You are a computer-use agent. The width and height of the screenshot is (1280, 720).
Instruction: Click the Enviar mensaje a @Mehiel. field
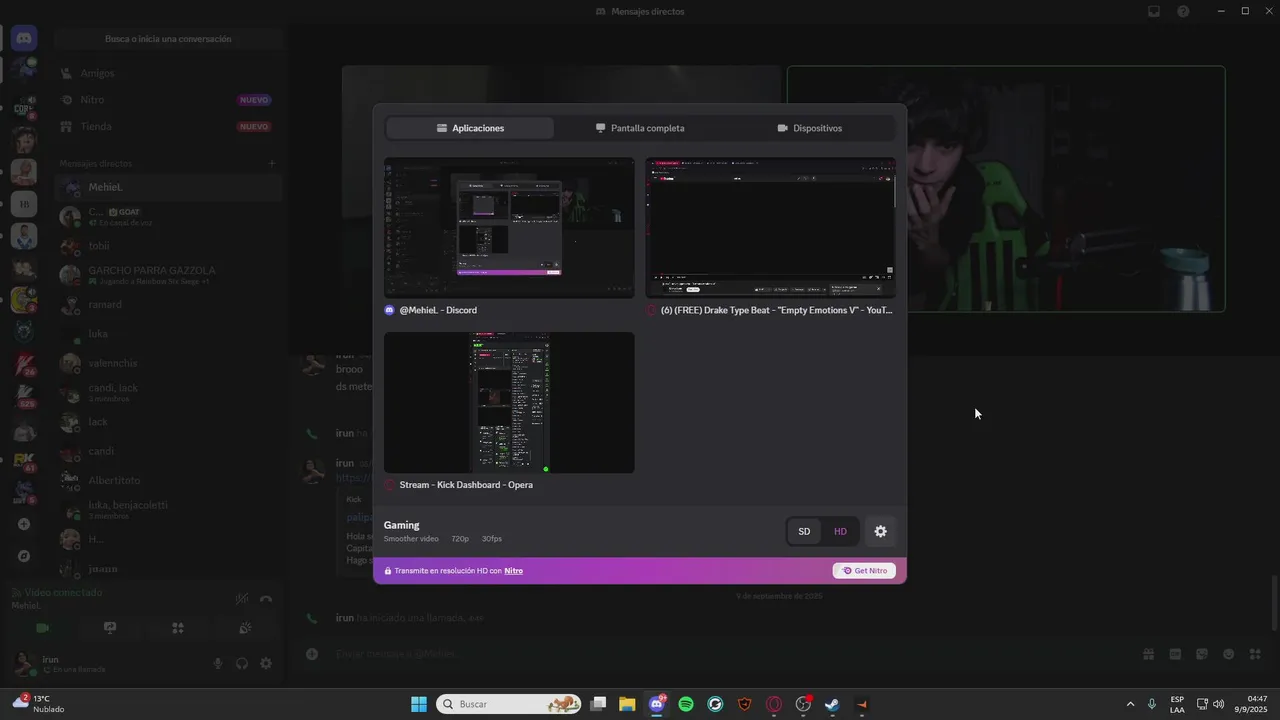point(730,654)
